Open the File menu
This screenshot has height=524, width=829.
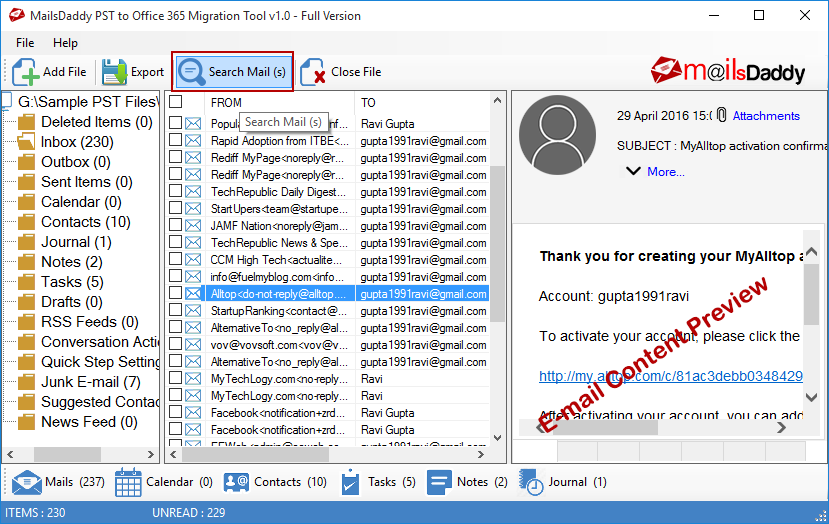[25, 43]
